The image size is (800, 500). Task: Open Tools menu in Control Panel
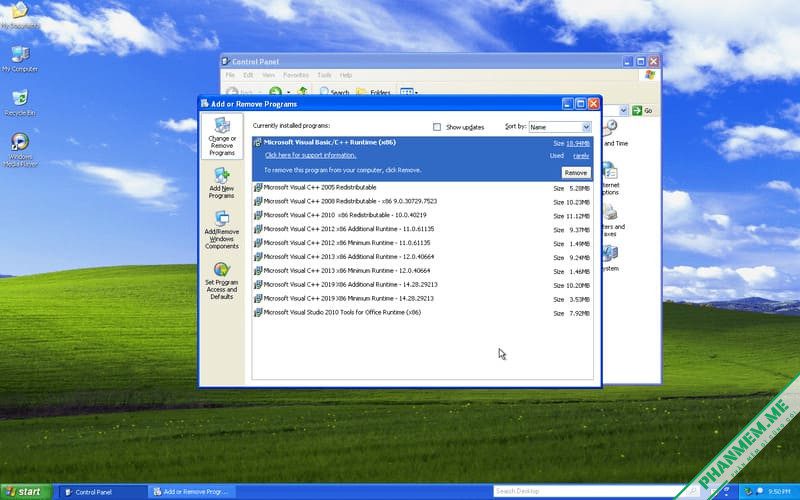(x=324, y=75)
